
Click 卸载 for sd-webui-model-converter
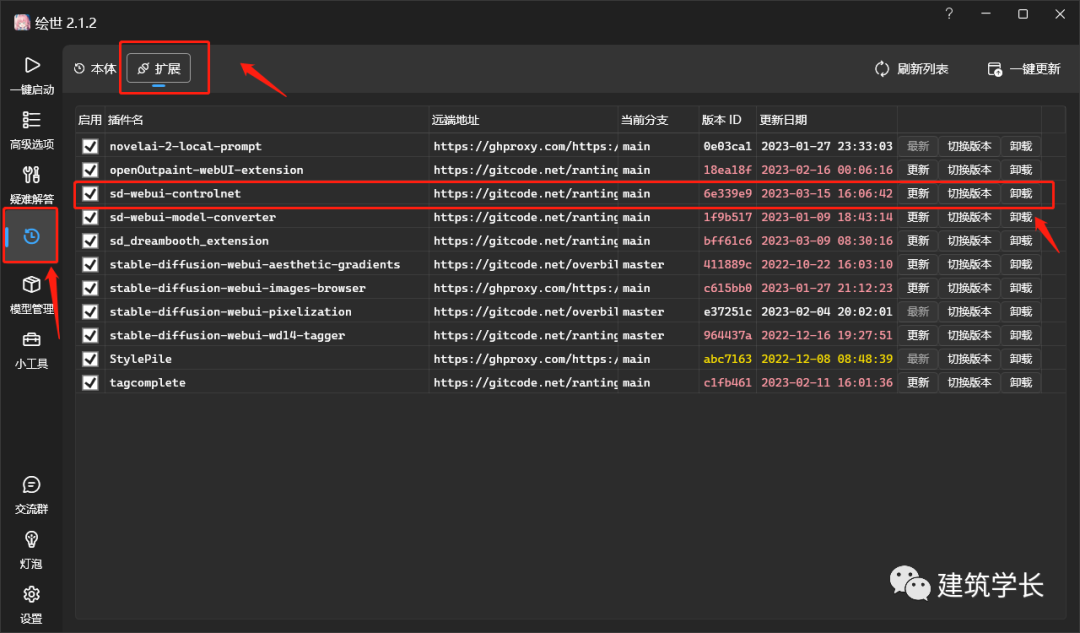click(1021, 217)
